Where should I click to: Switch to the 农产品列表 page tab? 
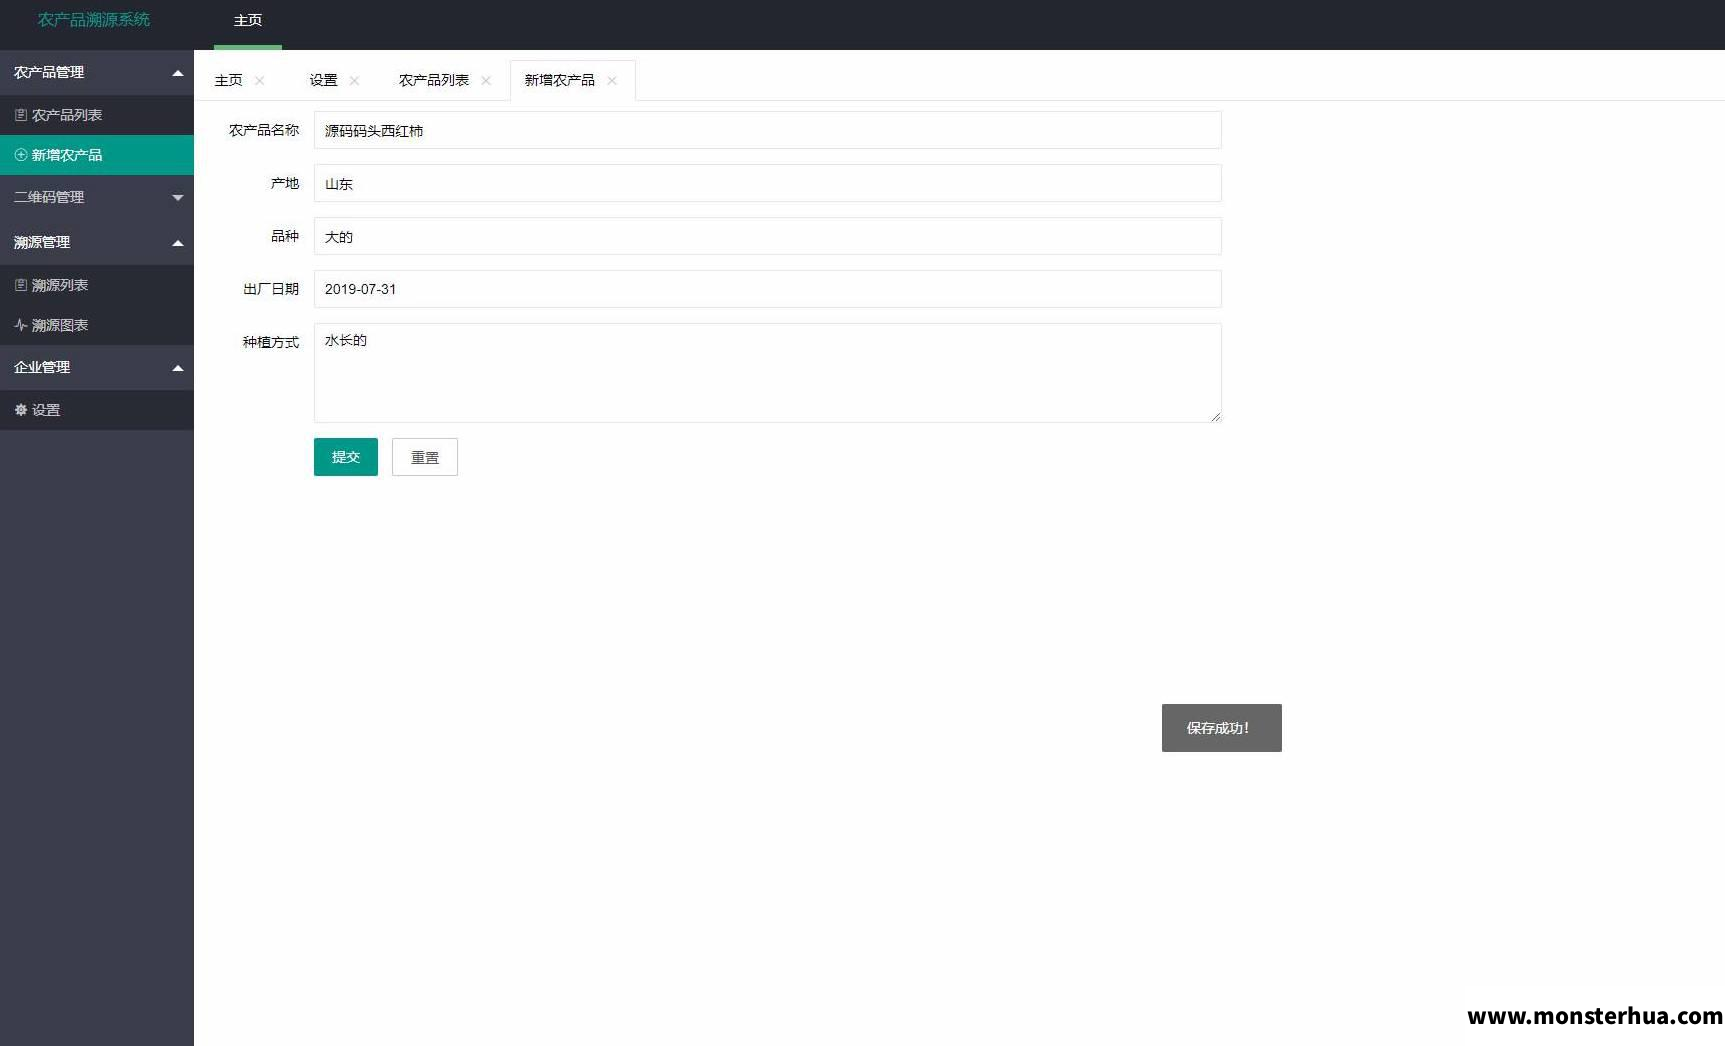point(434,80)
